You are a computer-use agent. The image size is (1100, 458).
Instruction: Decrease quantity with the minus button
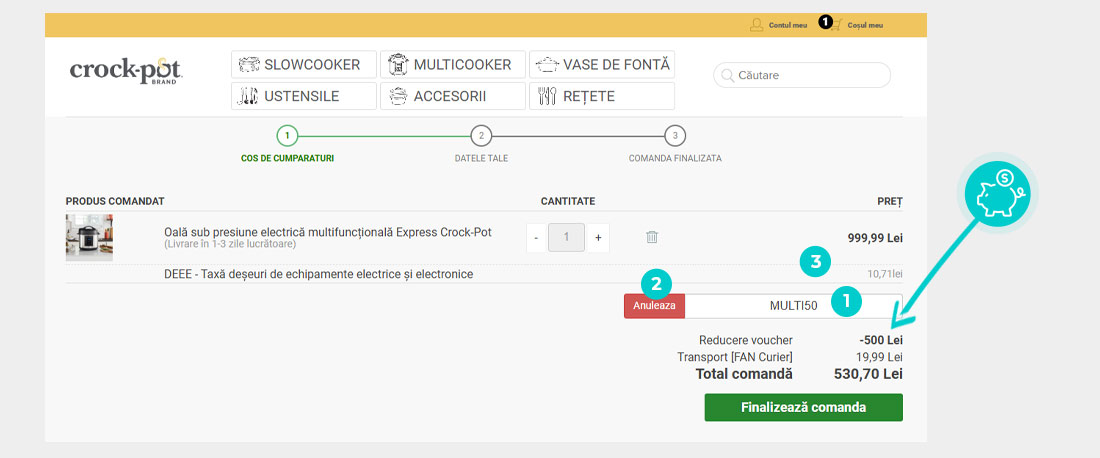pos(536,238)
